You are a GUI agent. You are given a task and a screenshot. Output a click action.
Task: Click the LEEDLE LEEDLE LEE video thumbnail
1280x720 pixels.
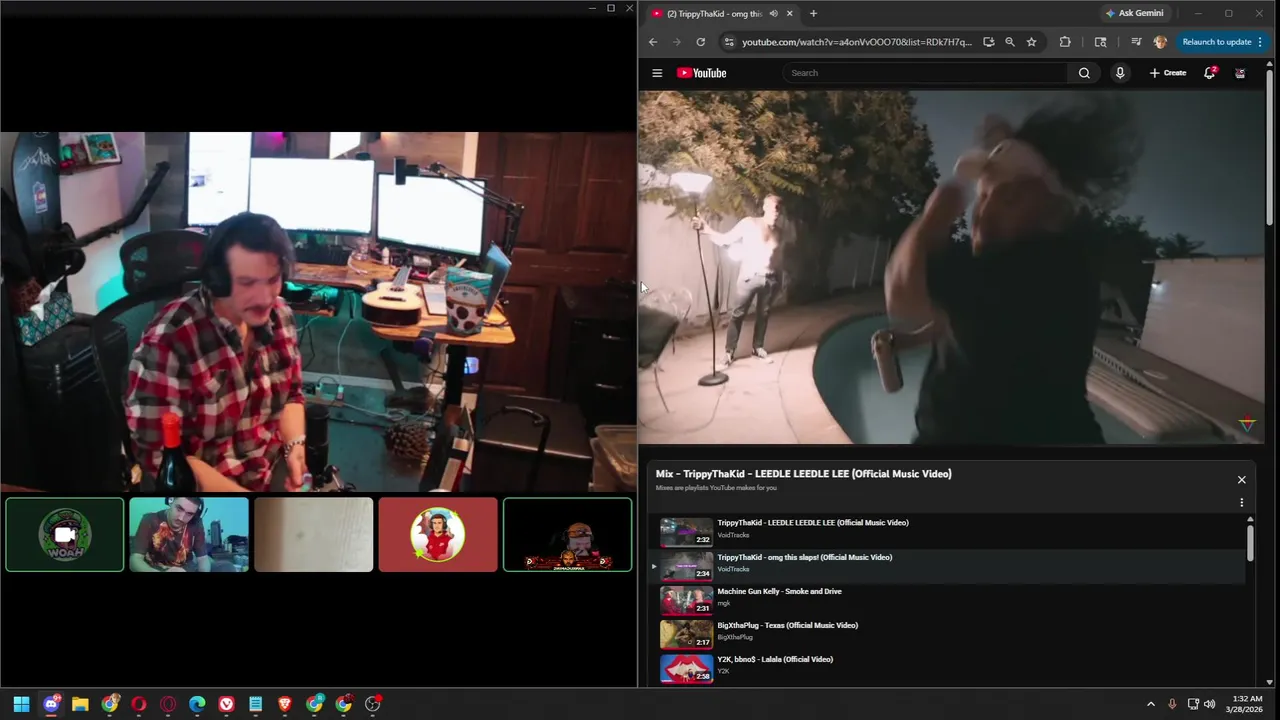click(686, 531)
